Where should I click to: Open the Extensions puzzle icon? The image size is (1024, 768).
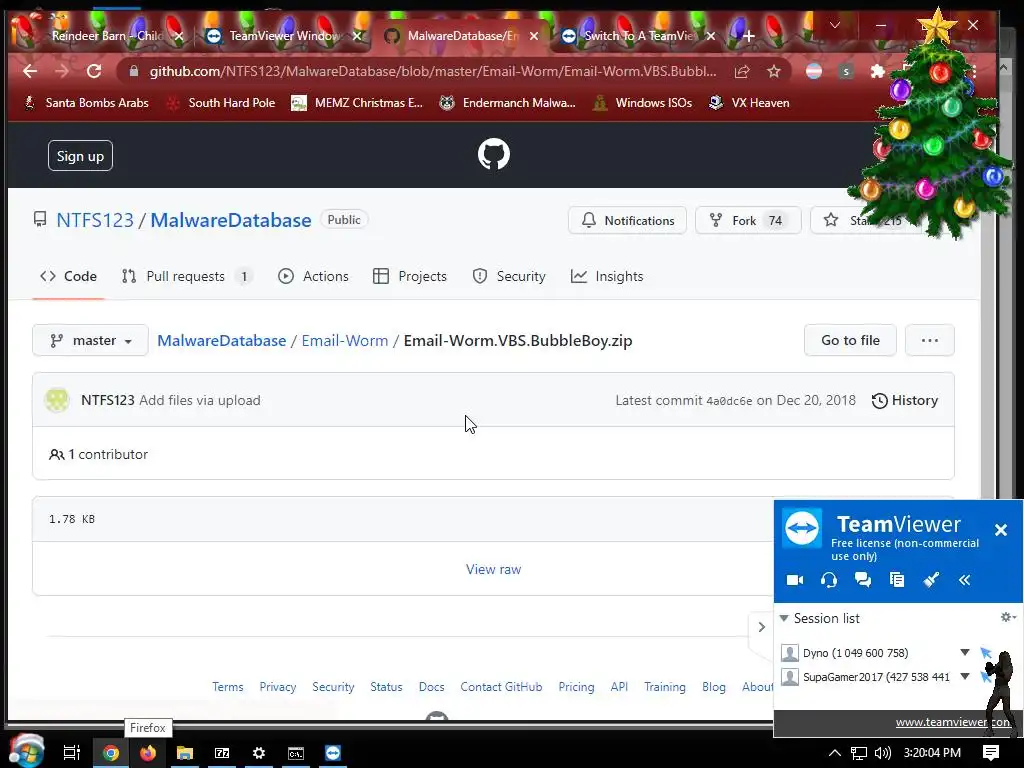(x=878, y=71)
